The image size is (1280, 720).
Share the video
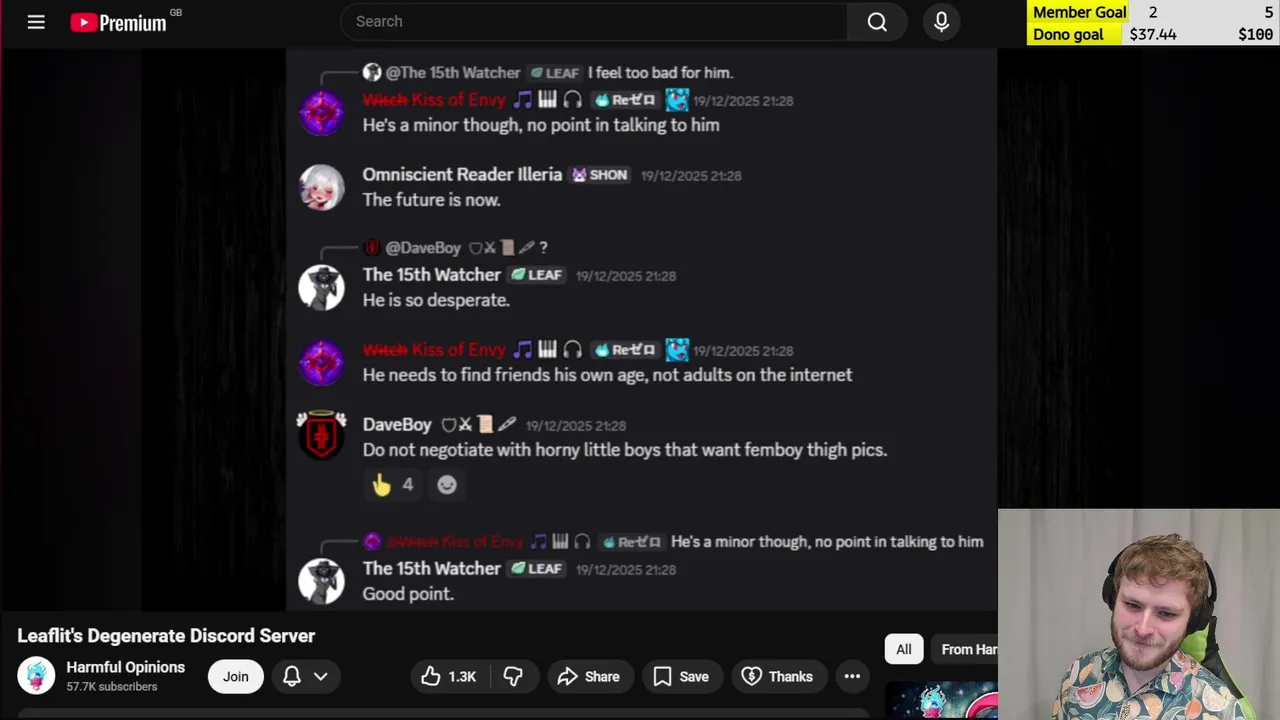pyautogui.click(x=589, y=677)
